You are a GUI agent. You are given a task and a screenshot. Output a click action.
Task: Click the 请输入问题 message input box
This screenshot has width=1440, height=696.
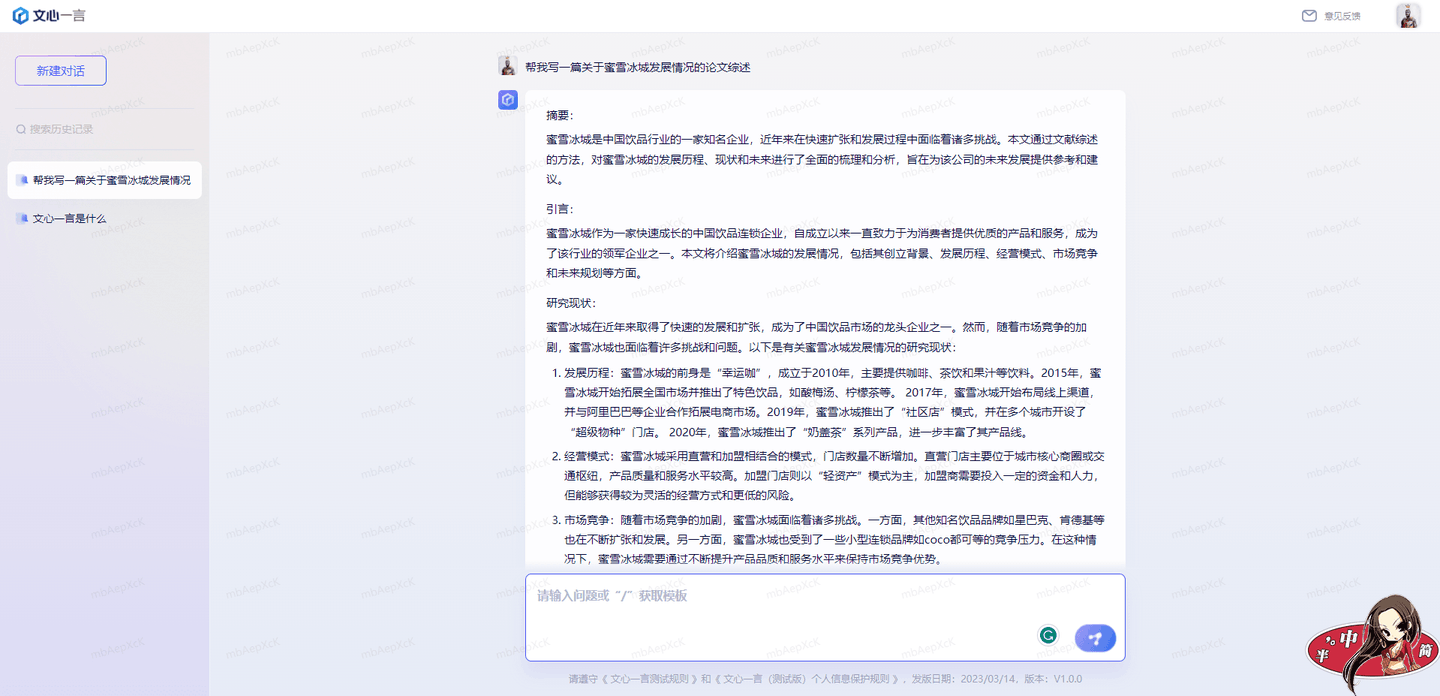pyautogui.click(x=825, y=617)
